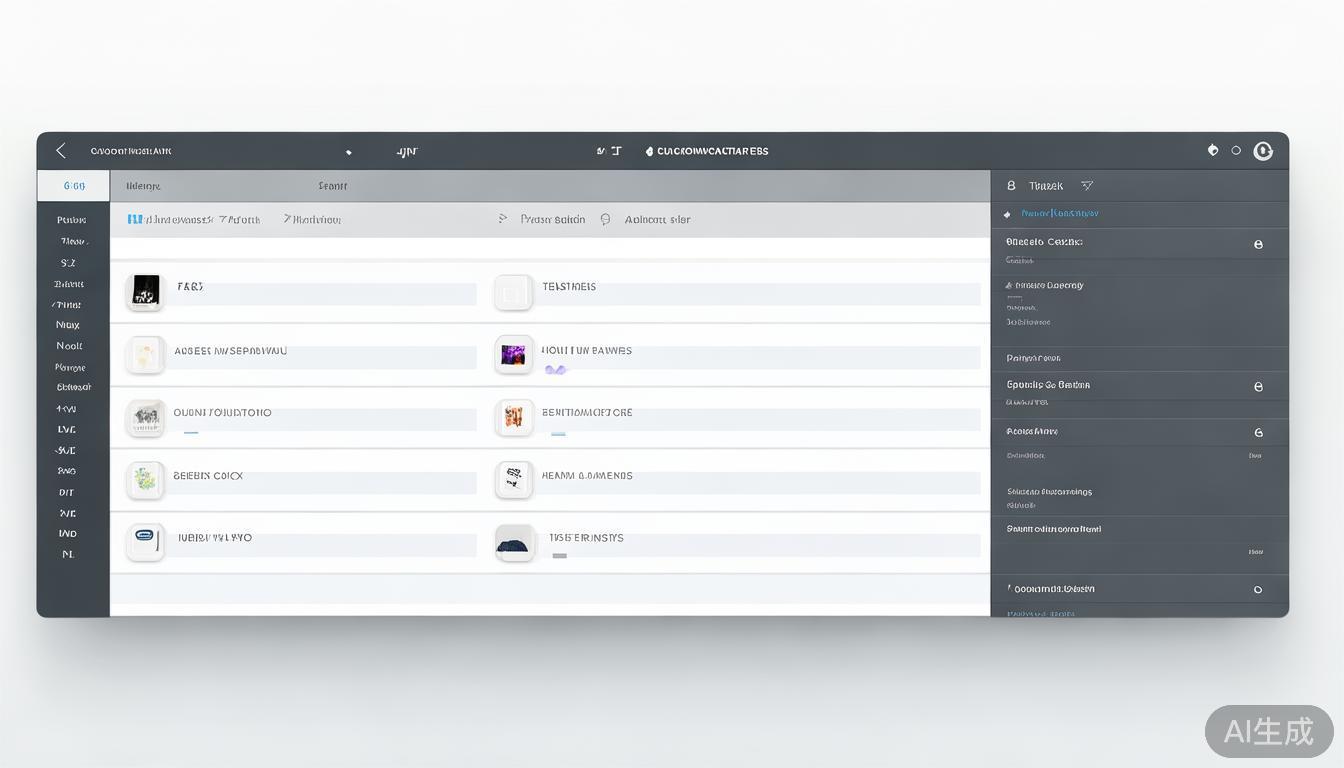Screen dimensions: 1344x768
Task: Click the purple indicator under 'HOUI T UN BAWIES'
Action: pos(555,370)
